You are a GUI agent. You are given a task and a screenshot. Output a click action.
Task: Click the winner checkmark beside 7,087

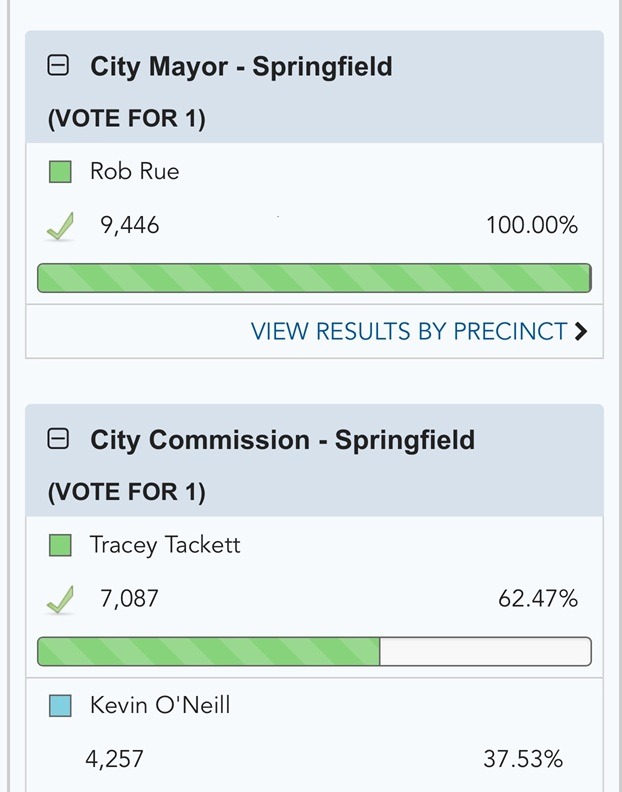(x=61, y=601)
